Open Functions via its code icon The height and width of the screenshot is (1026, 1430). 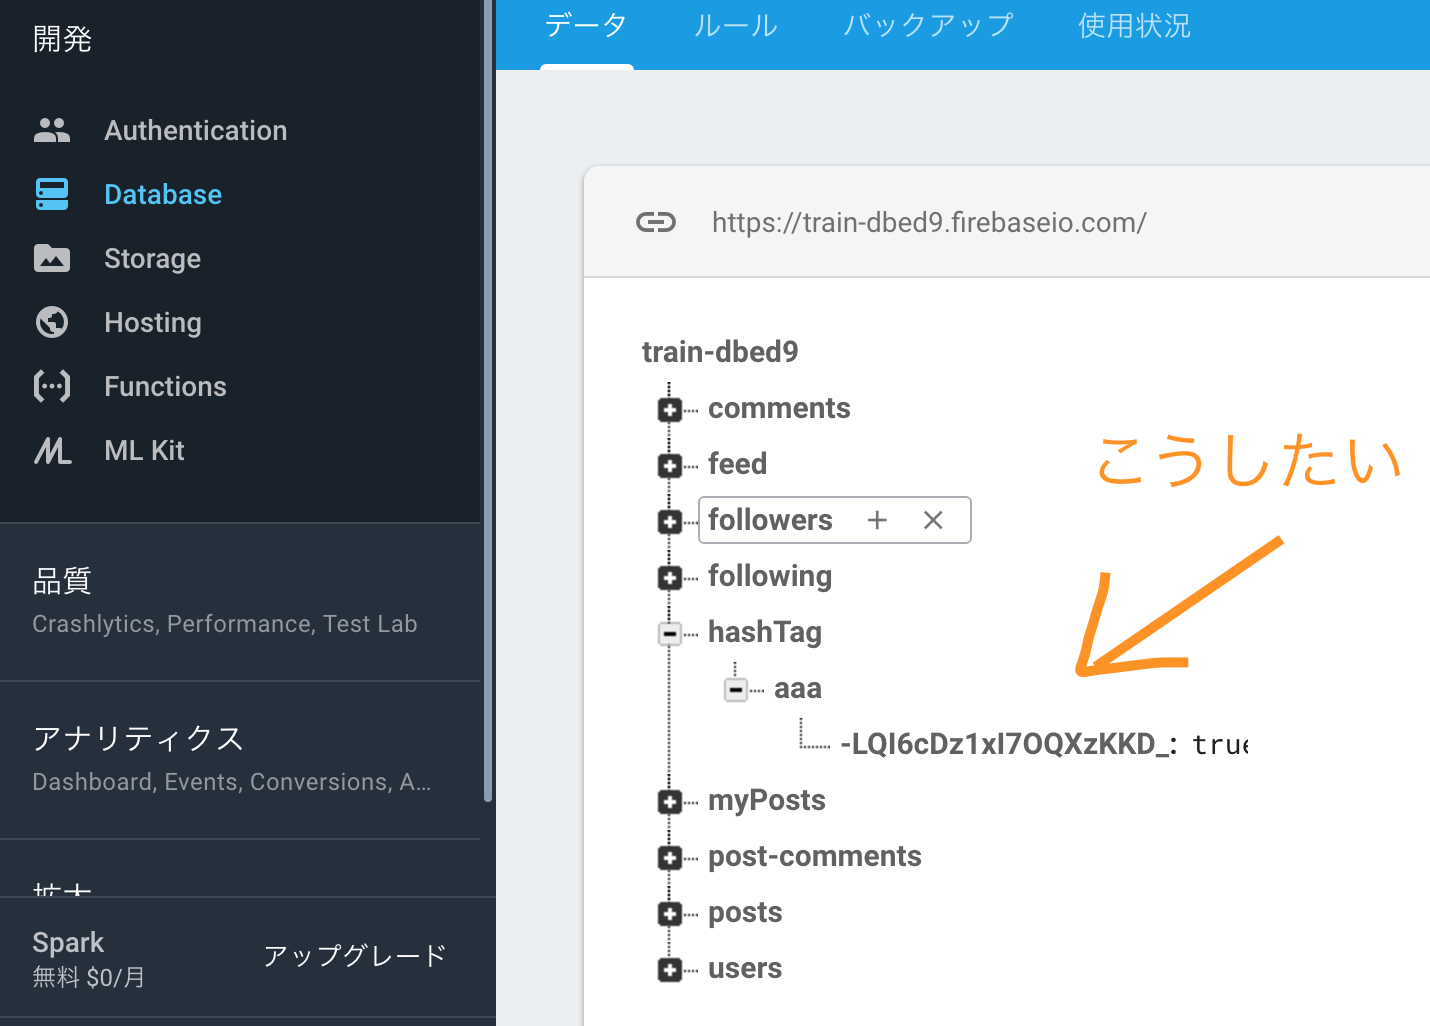(52, 386)
